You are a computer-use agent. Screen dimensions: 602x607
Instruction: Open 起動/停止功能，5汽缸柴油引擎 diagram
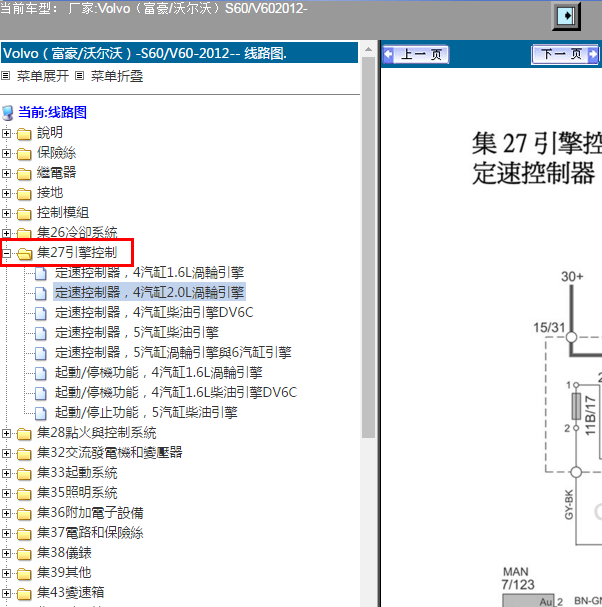click(146, 413)
